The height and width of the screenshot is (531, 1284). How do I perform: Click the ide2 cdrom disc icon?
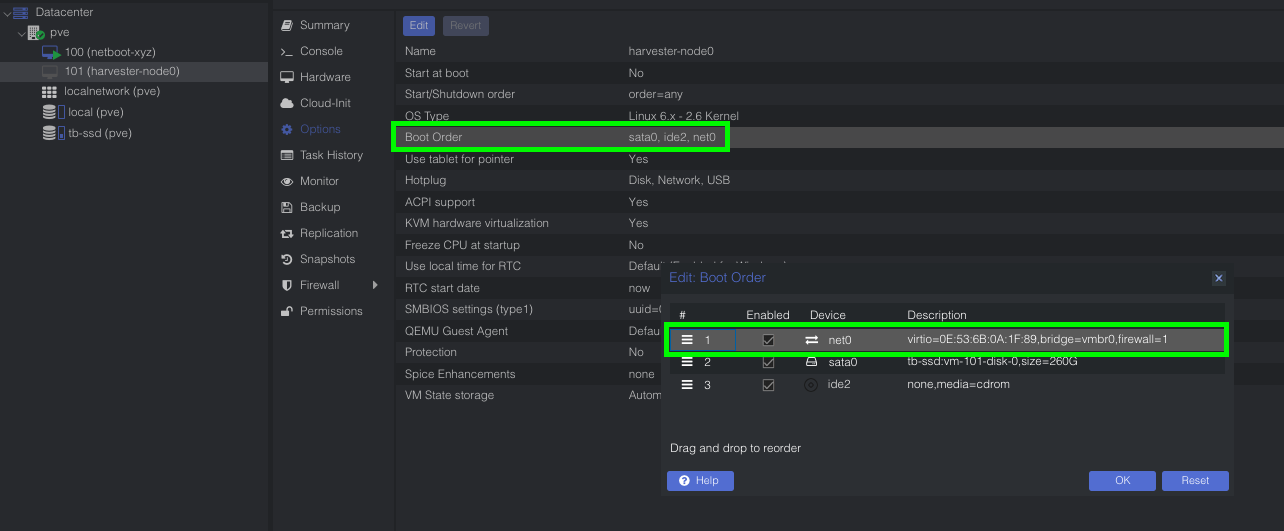[x=811, y=384]
